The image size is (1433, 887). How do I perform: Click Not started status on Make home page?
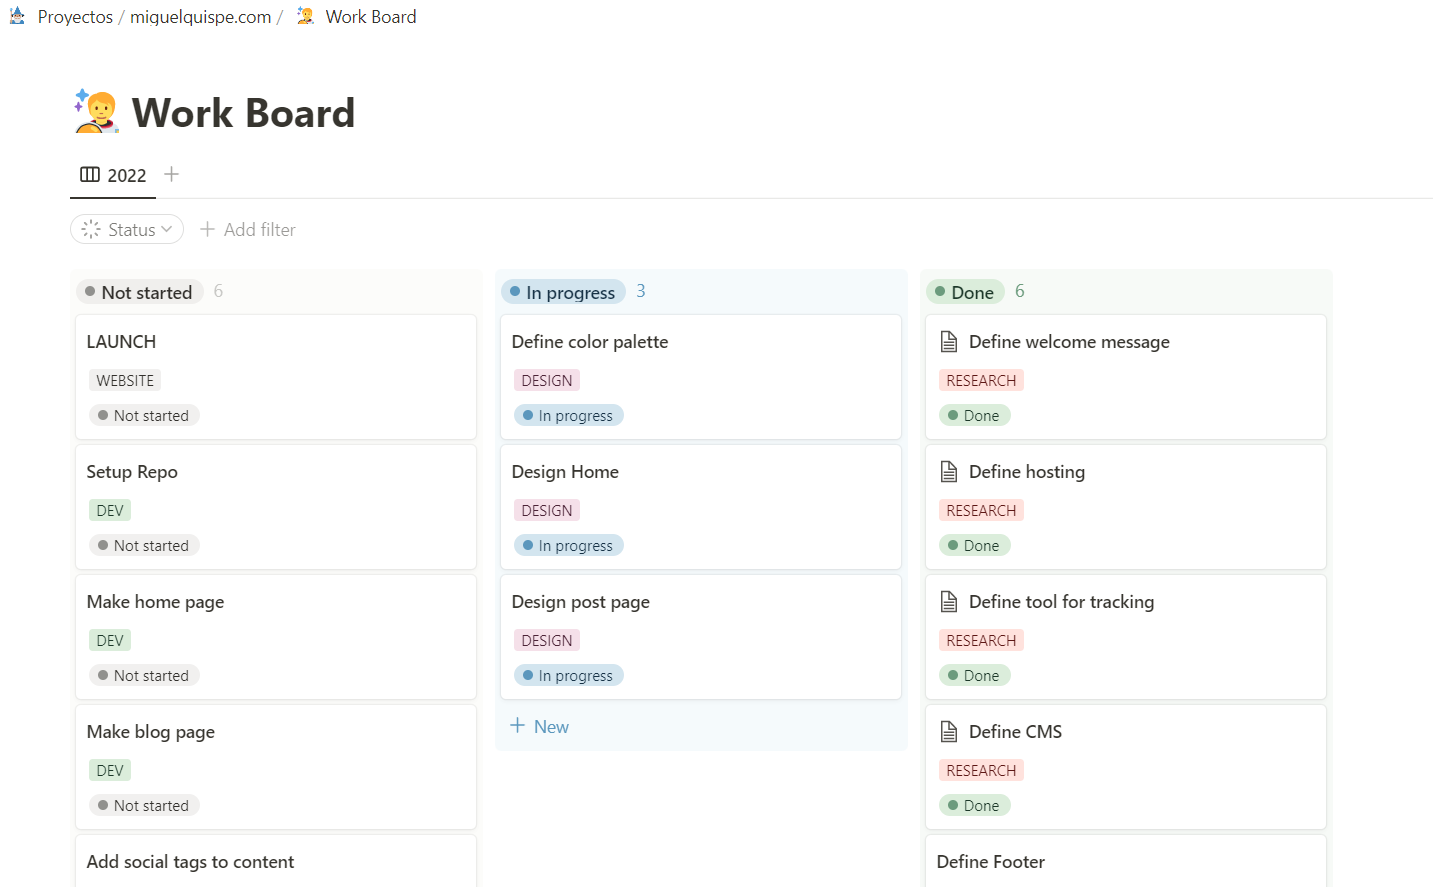(144, 676)
